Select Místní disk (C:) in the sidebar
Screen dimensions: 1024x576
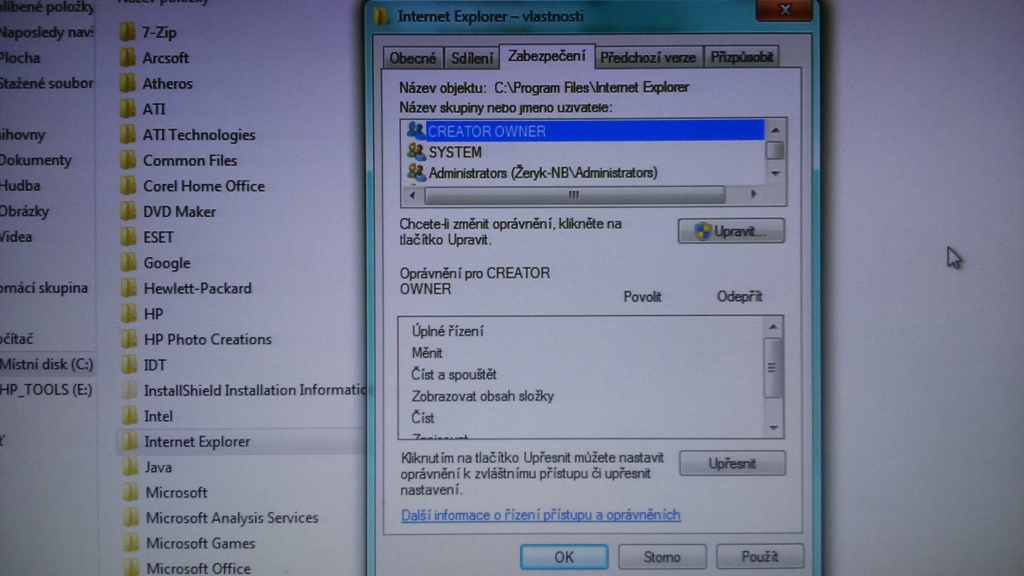coord(47,364)
